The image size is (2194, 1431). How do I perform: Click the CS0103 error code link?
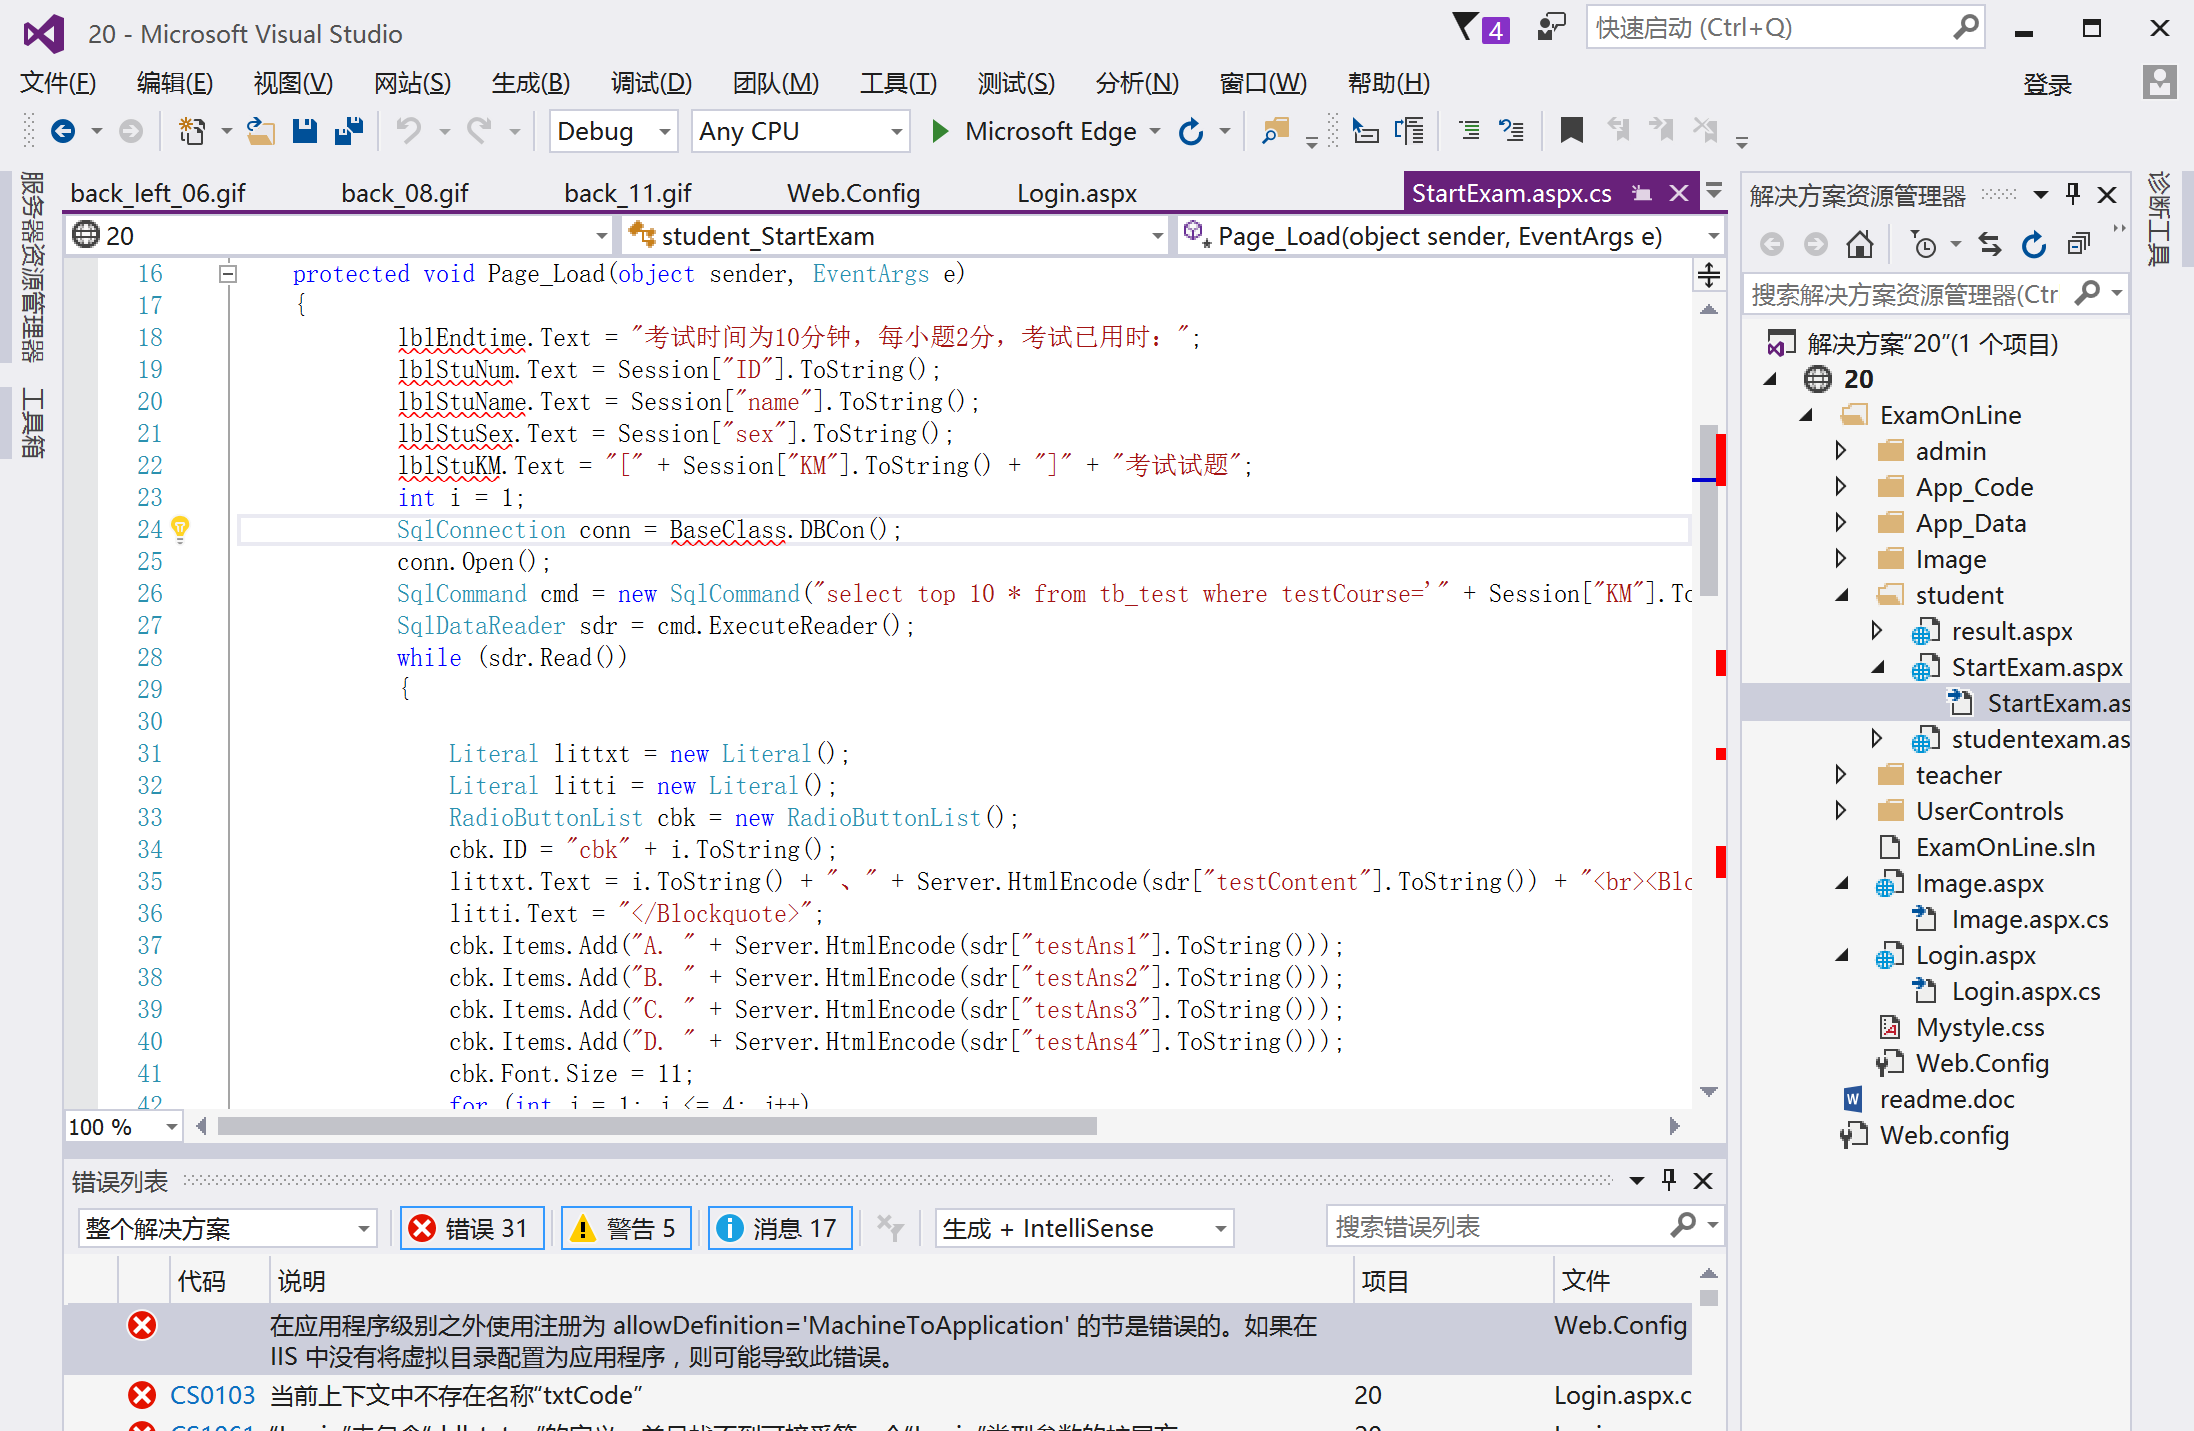212,1395
